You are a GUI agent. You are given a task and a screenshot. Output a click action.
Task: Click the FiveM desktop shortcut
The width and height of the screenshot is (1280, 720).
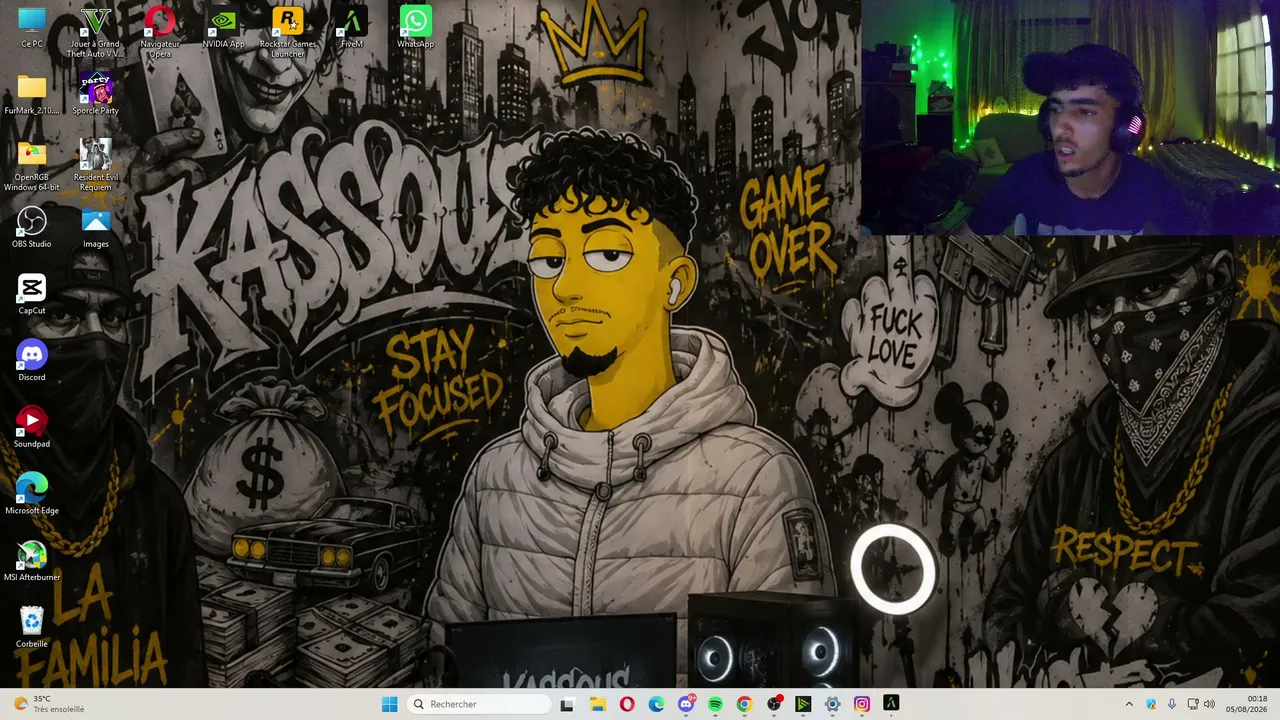(x=351, y=28)
